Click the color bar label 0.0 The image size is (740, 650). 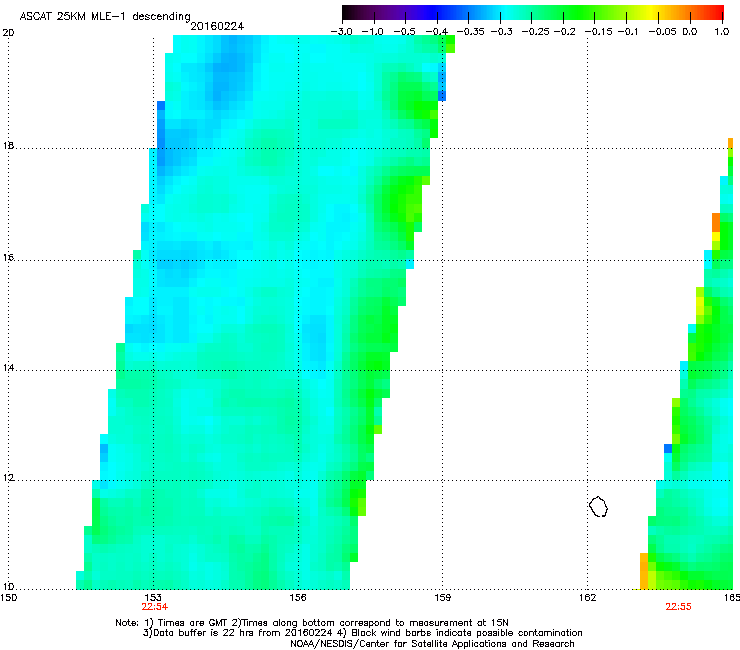690,32
